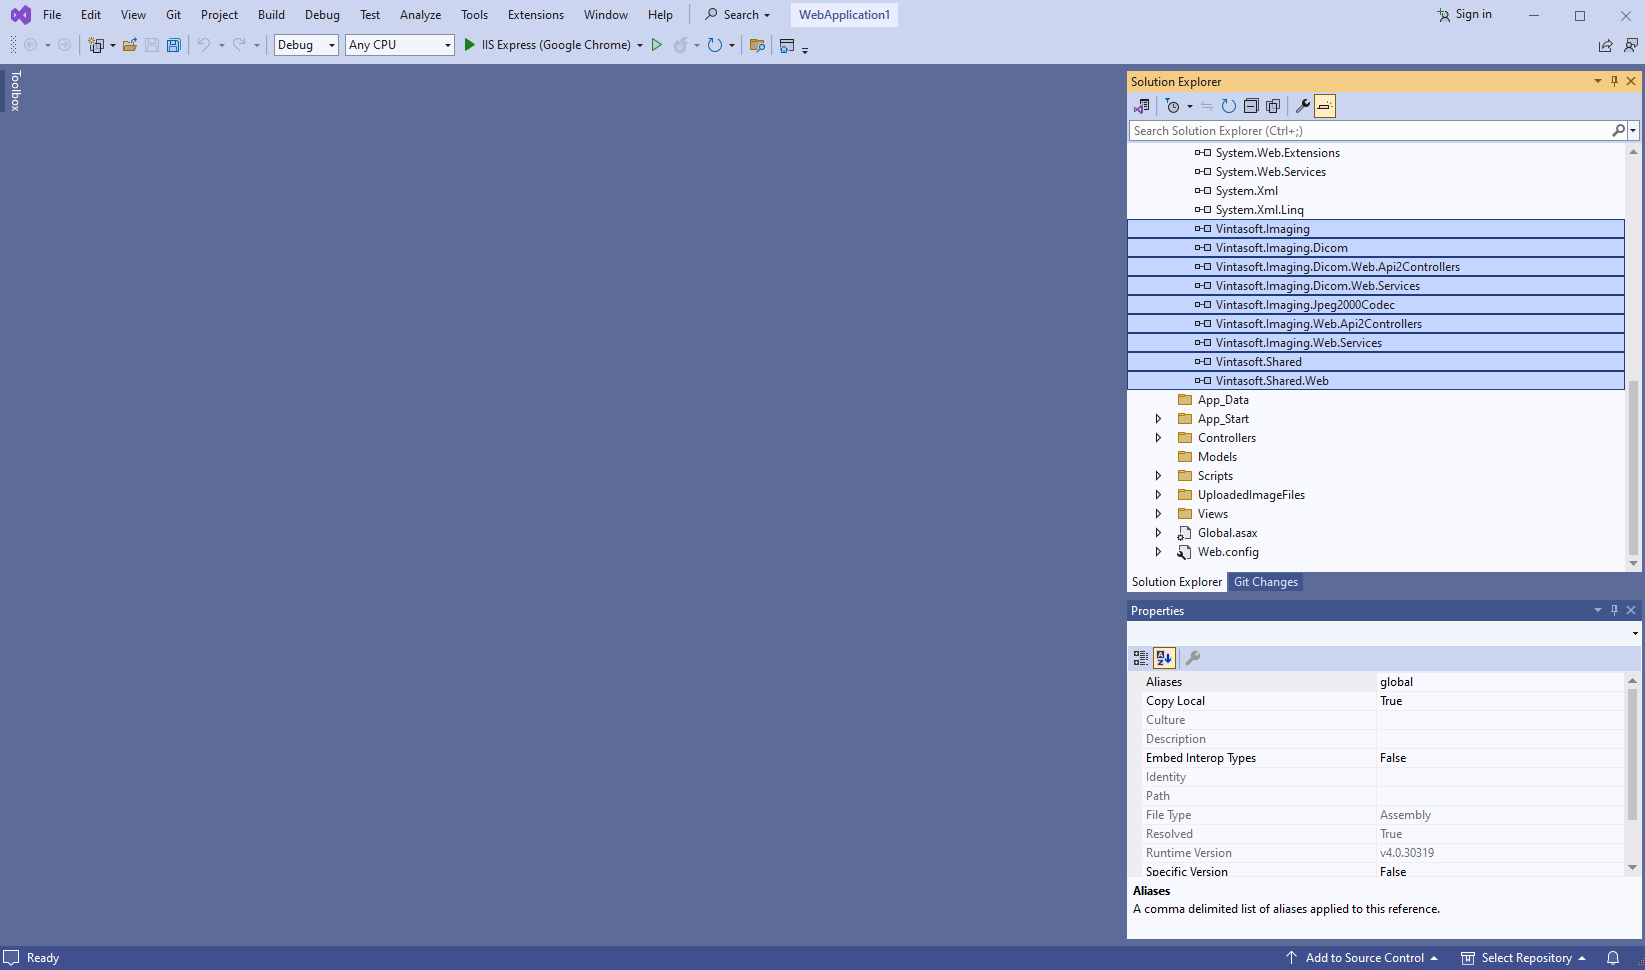
Task: Open the Any CPU platform dropdown
Action: tap(400, 45)
